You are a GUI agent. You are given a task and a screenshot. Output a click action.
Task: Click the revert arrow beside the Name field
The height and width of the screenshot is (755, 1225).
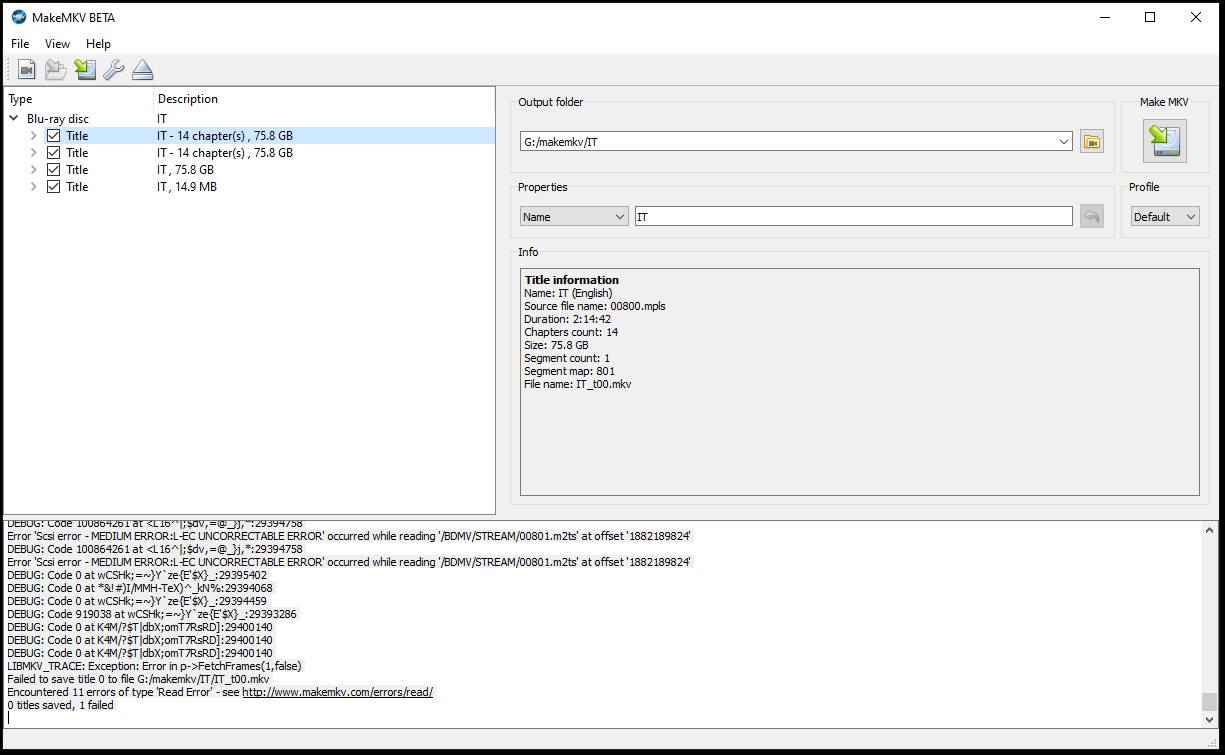pos(1092,216)
